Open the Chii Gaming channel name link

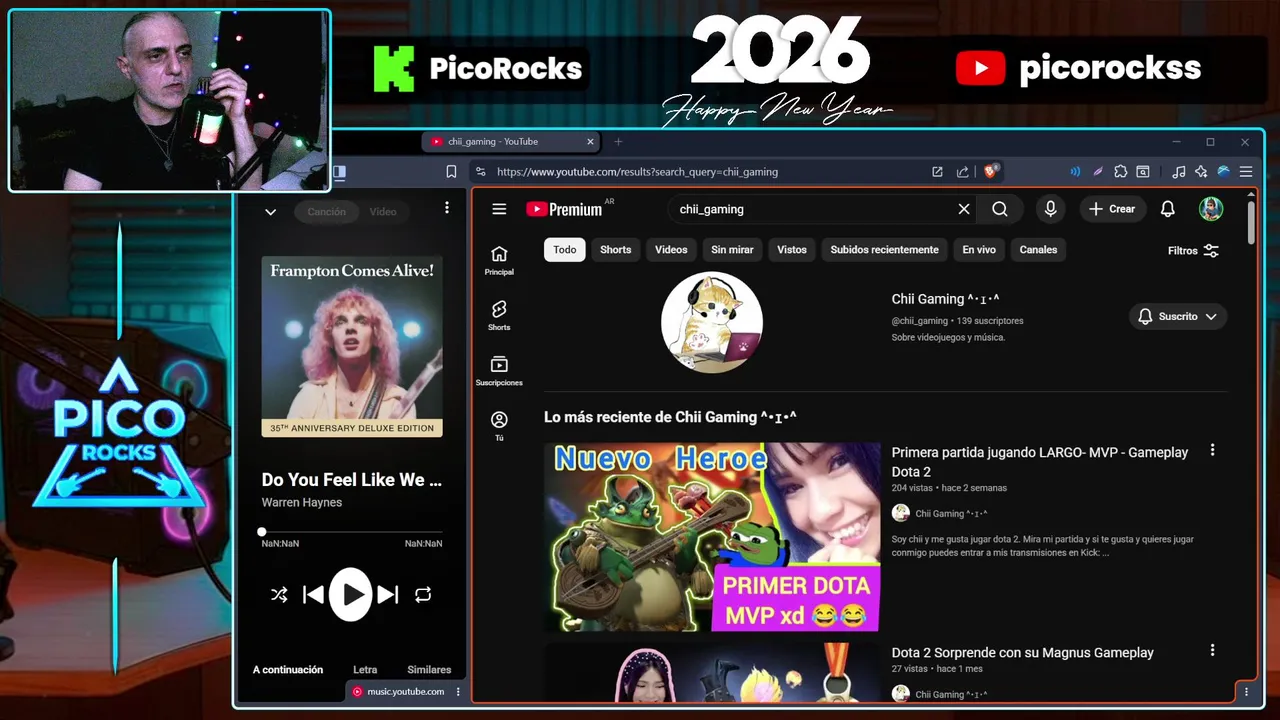pos(945,299)
